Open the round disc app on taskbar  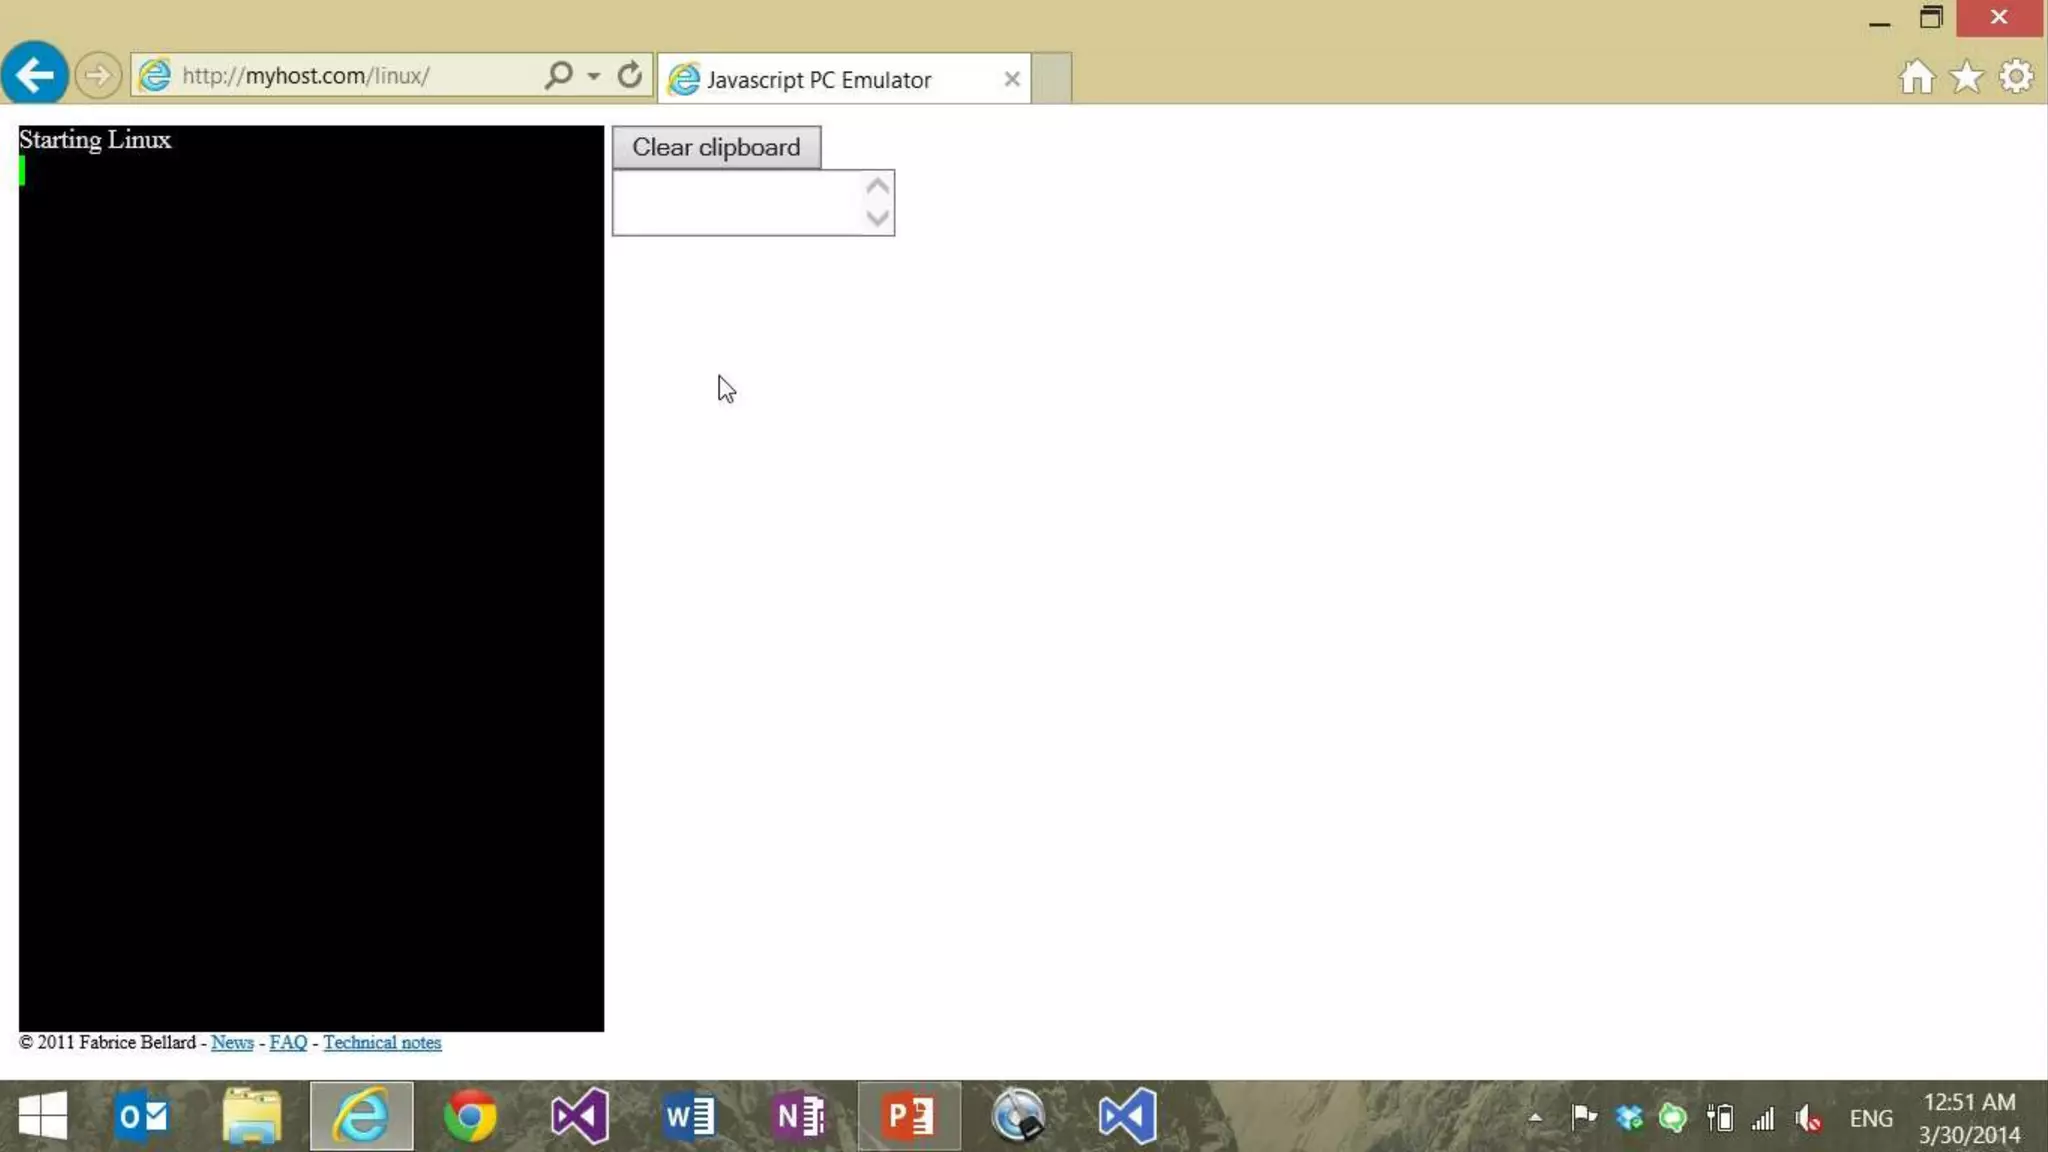point(1018,1115)
